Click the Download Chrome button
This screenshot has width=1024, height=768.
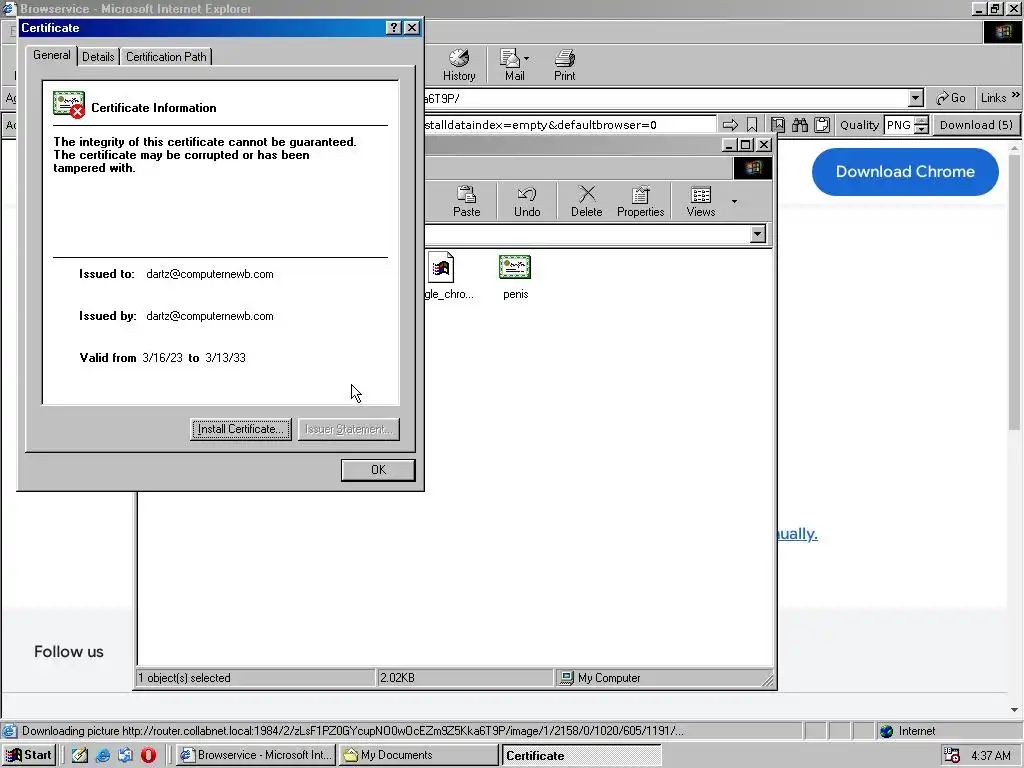pyautogui.click(x=905, y=172)
